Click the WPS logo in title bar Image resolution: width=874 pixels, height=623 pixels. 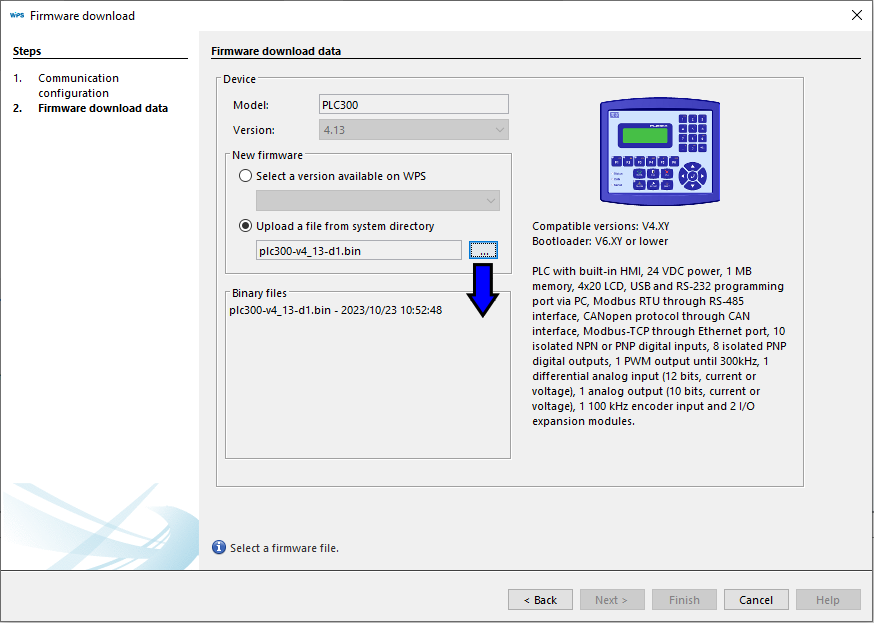tap(17, 16)
